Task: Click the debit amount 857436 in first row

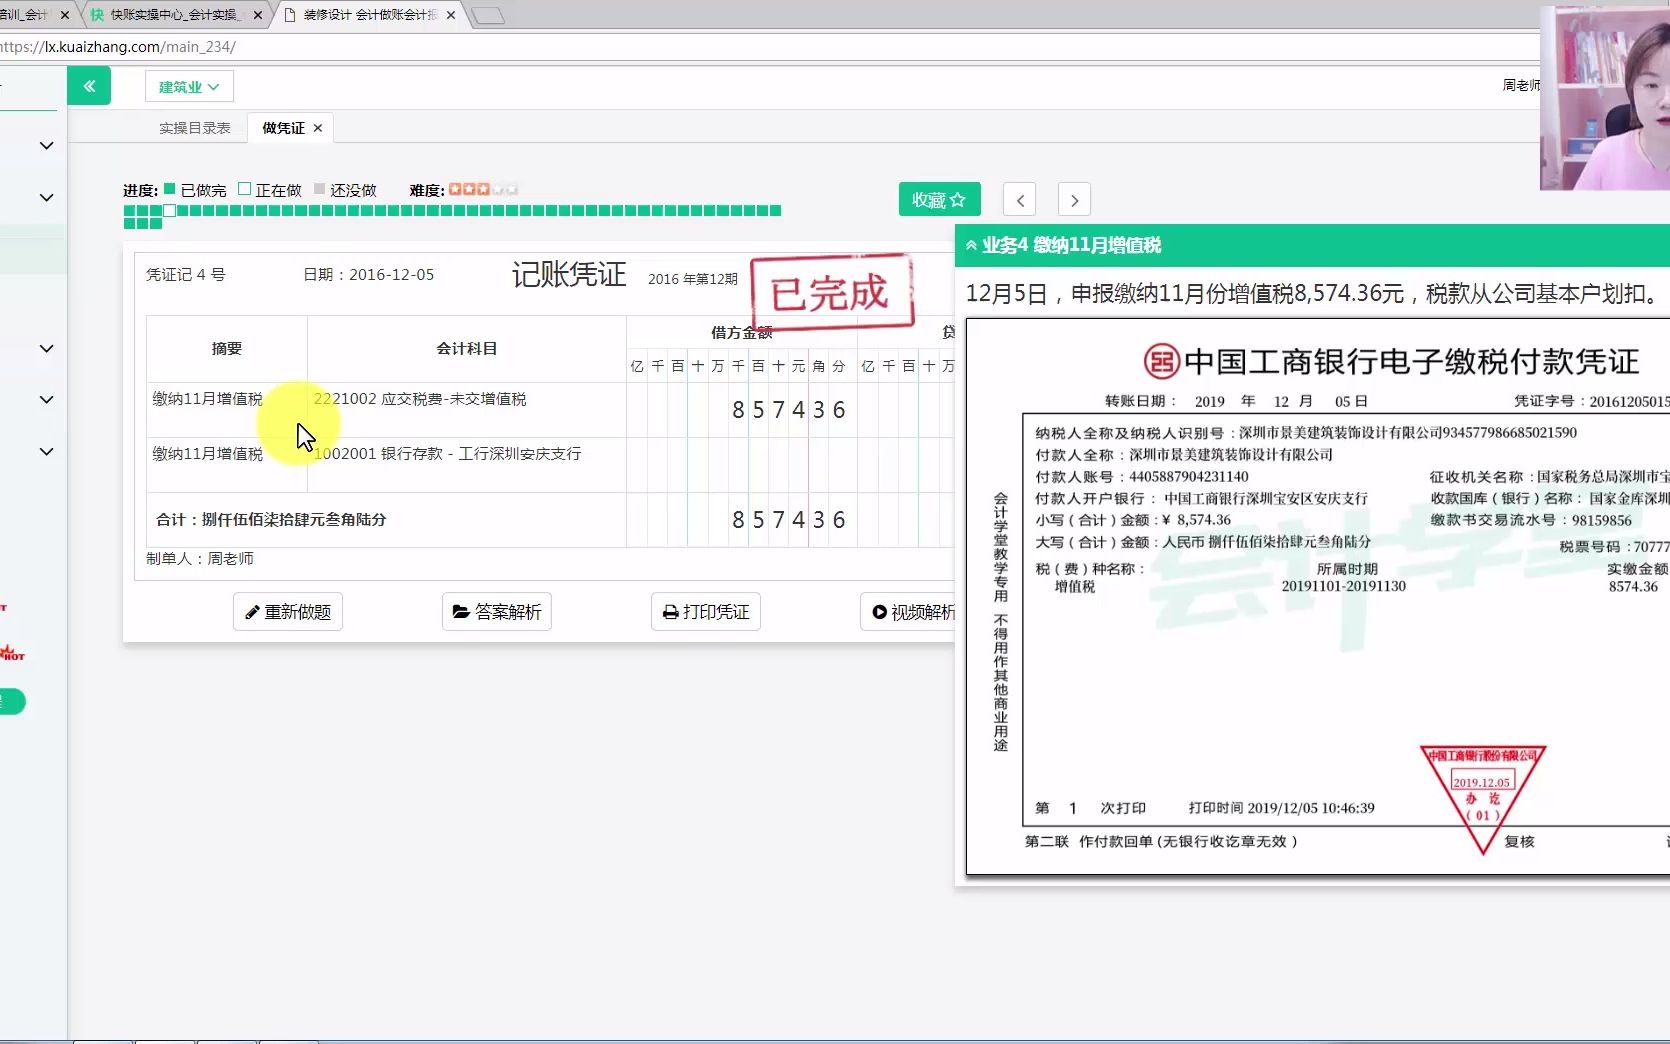Action: [788, 410]
